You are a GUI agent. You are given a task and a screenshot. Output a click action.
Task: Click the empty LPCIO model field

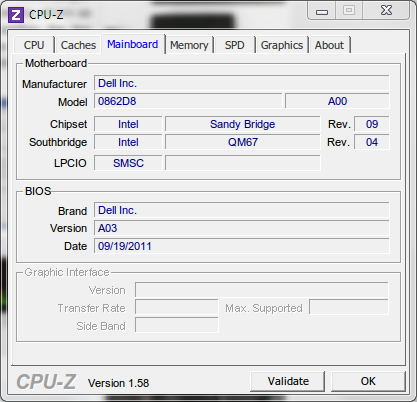click(242, 163)
